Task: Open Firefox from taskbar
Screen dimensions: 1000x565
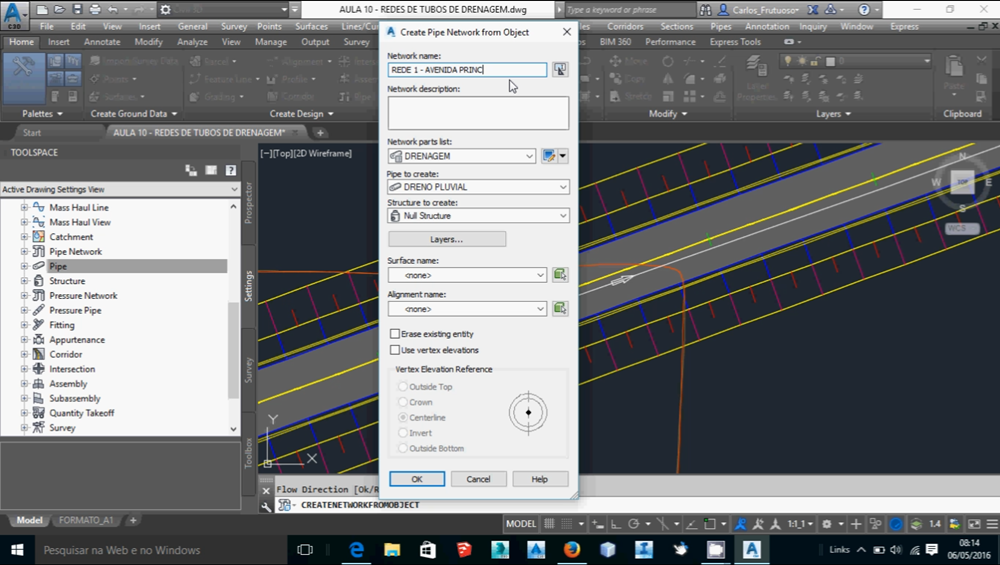Action: coord(571,550)
